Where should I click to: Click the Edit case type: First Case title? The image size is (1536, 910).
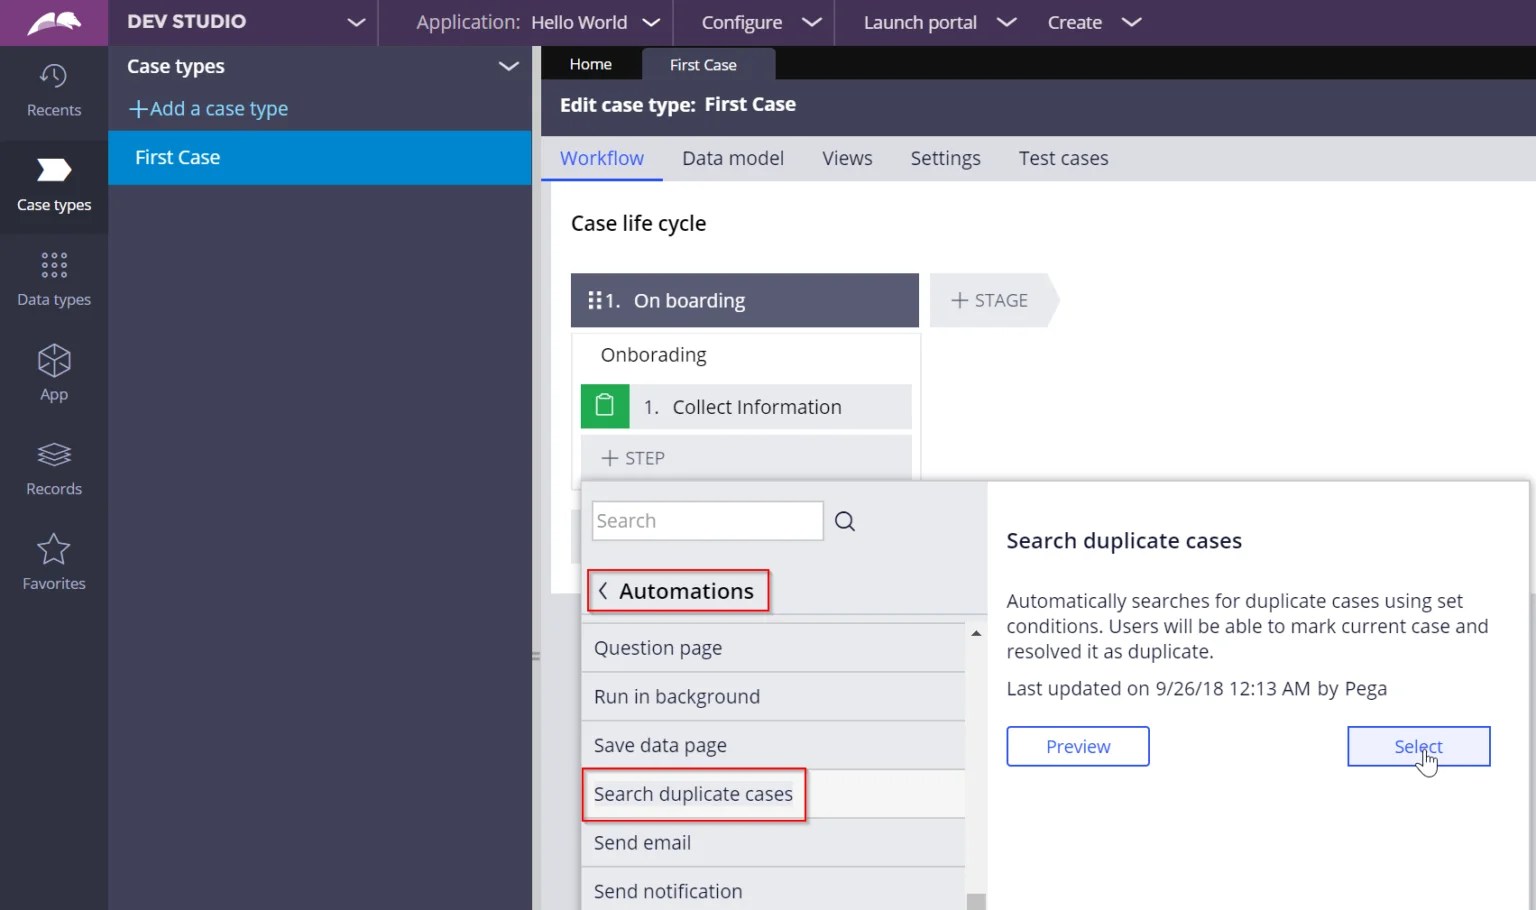tap(678, 104)
